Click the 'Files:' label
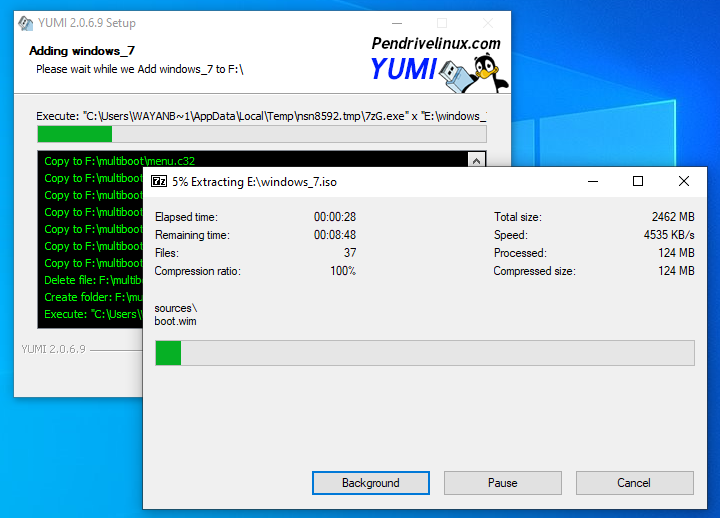This screenshot has height=518, width=720. (167, 253)
